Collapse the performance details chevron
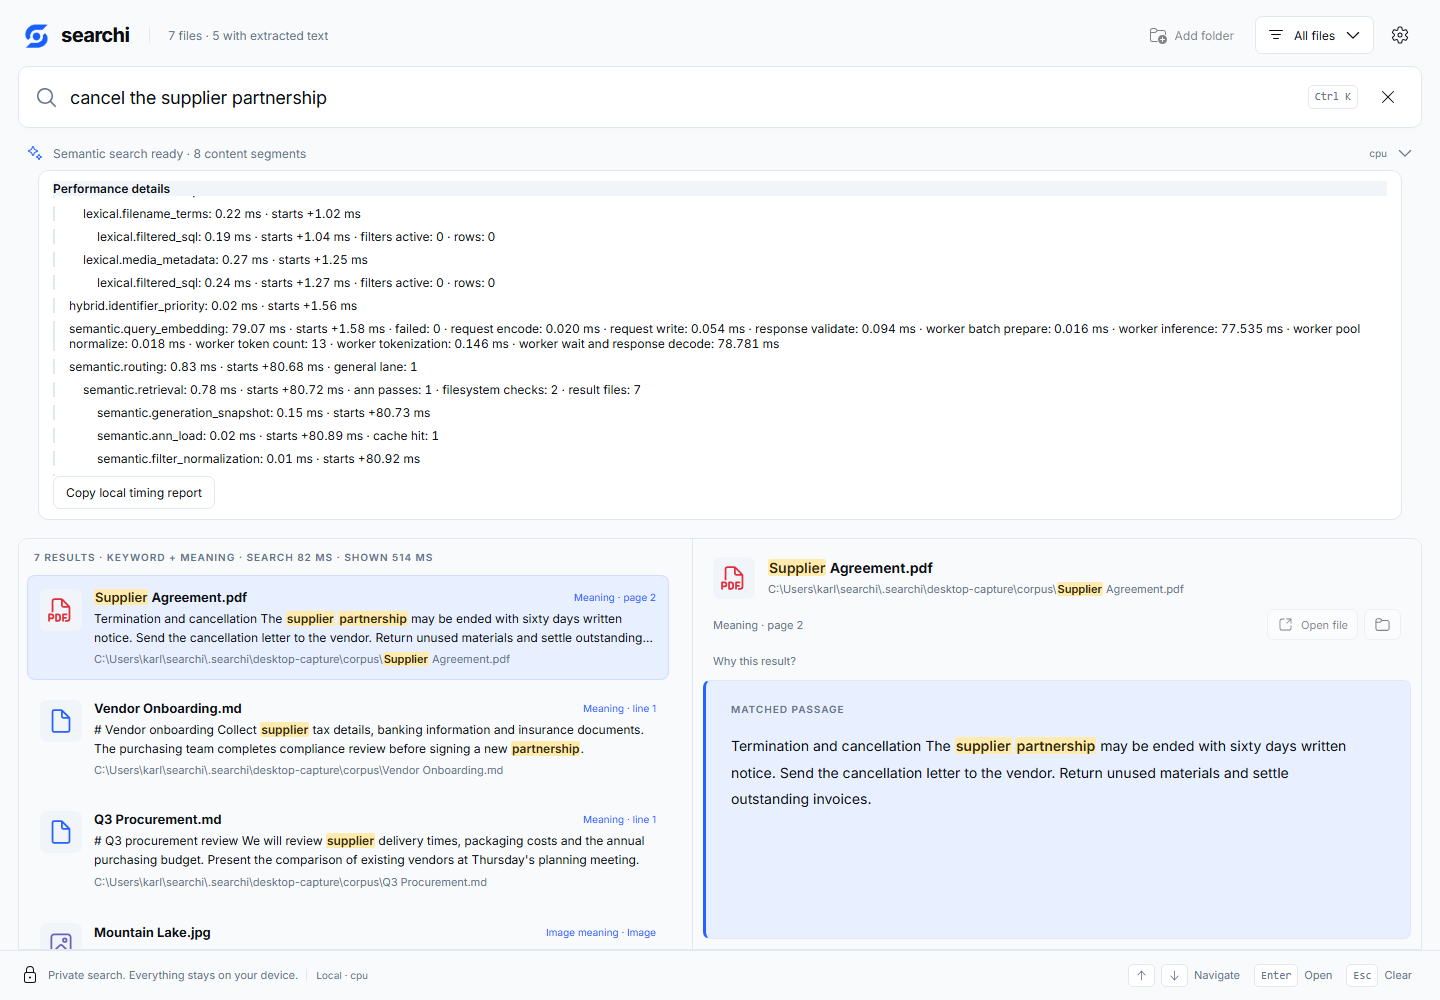The width and height of the screenshot is (1440, 1000). (x=1405, y=153)
